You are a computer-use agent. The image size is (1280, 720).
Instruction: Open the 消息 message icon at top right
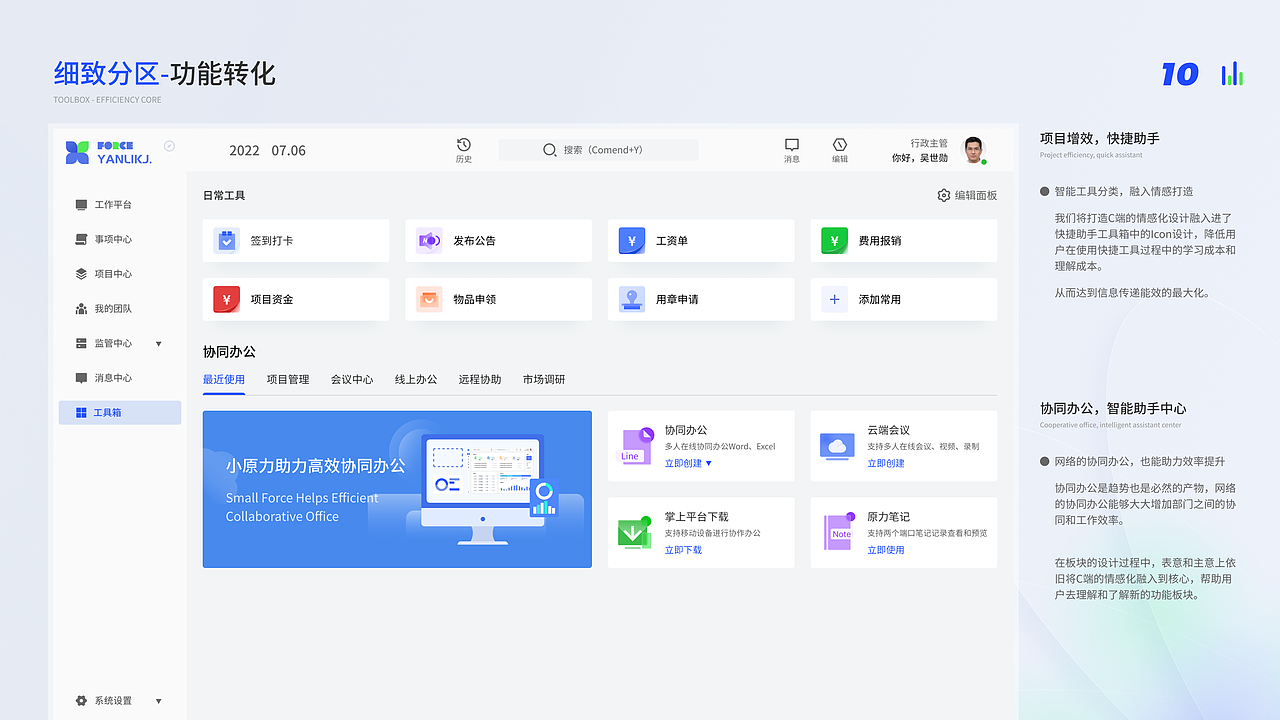[791, 144]
